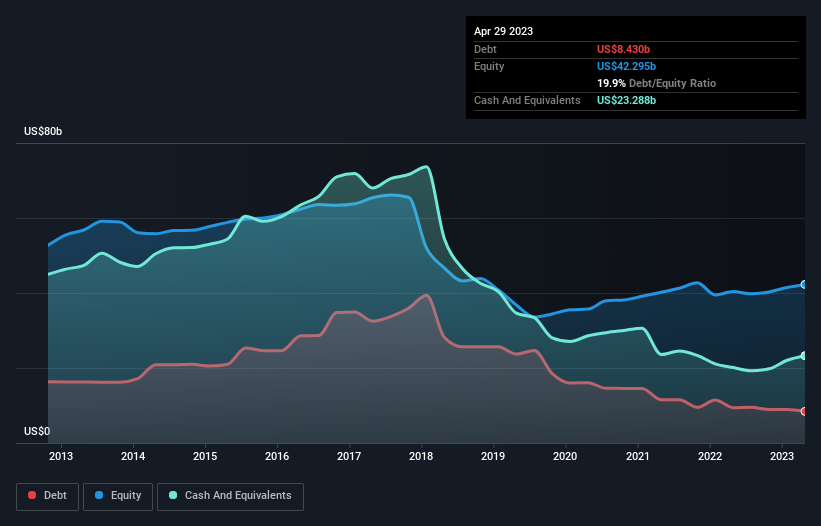Select the 2014 x-axis label
The image size is (821, 526).
point(133,456)
